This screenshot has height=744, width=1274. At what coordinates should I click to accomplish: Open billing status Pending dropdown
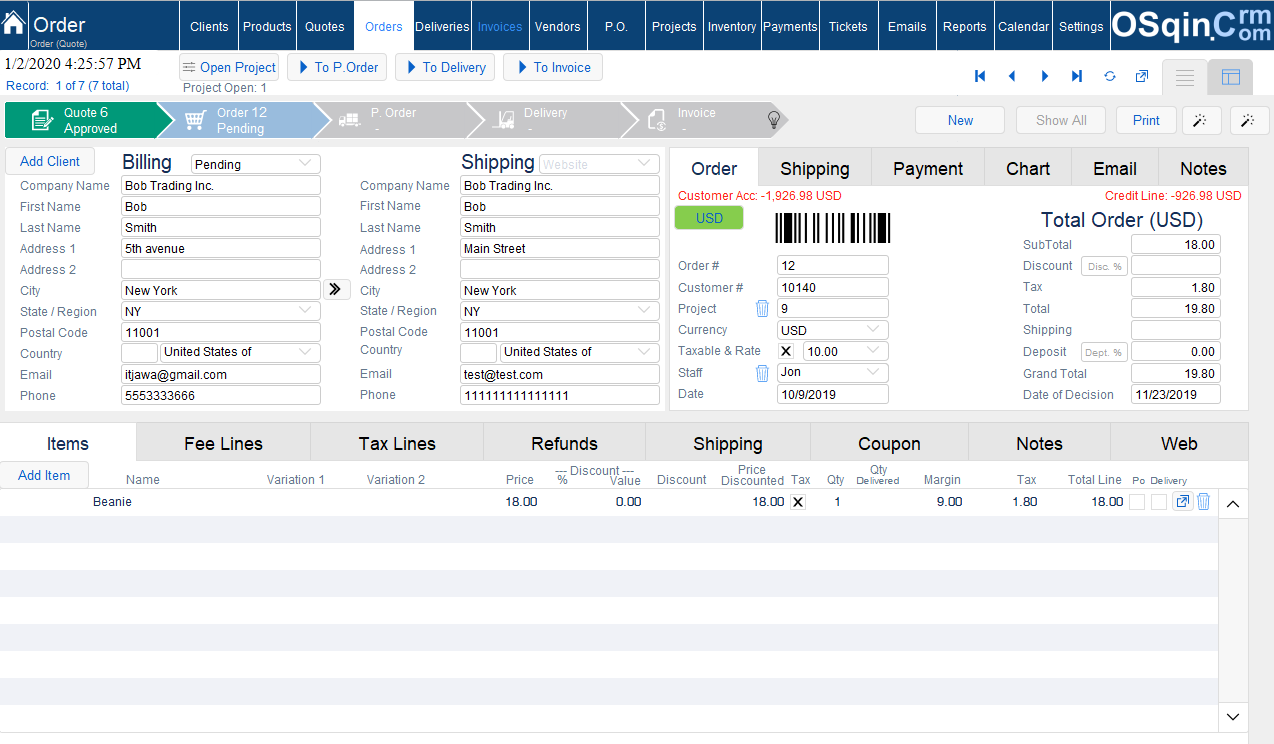point(255,164)
